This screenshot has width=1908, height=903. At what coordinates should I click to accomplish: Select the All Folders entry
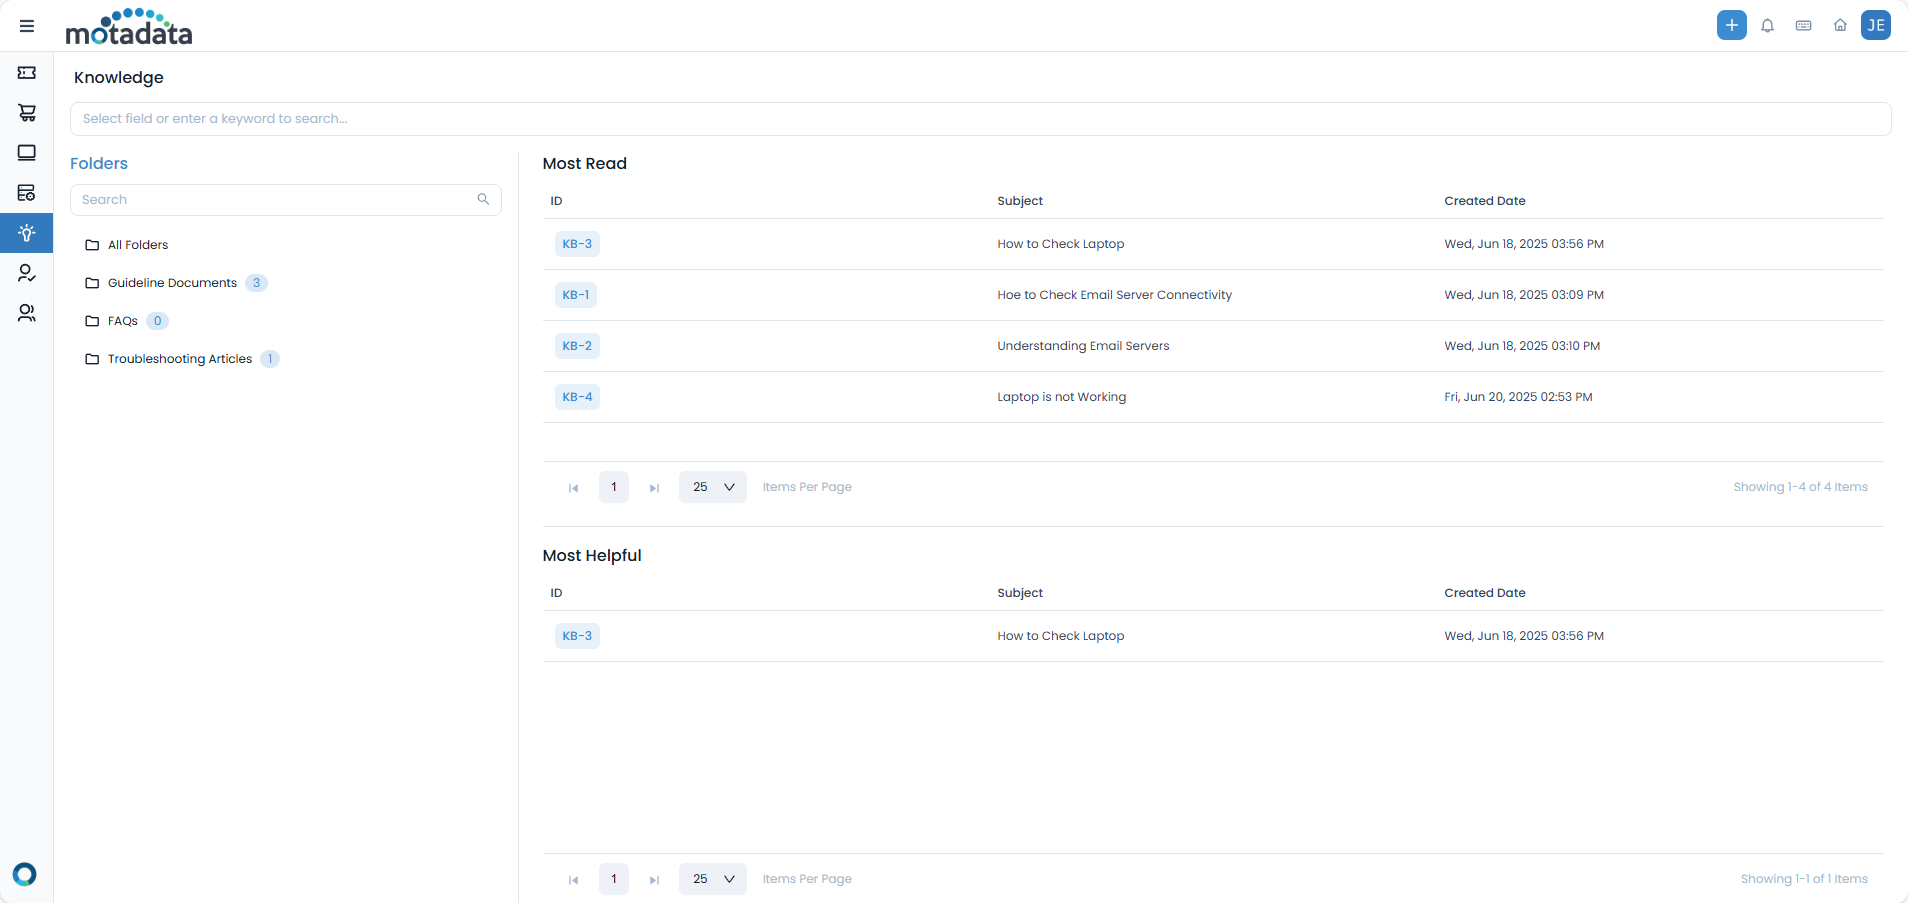[x=138, y=244]
